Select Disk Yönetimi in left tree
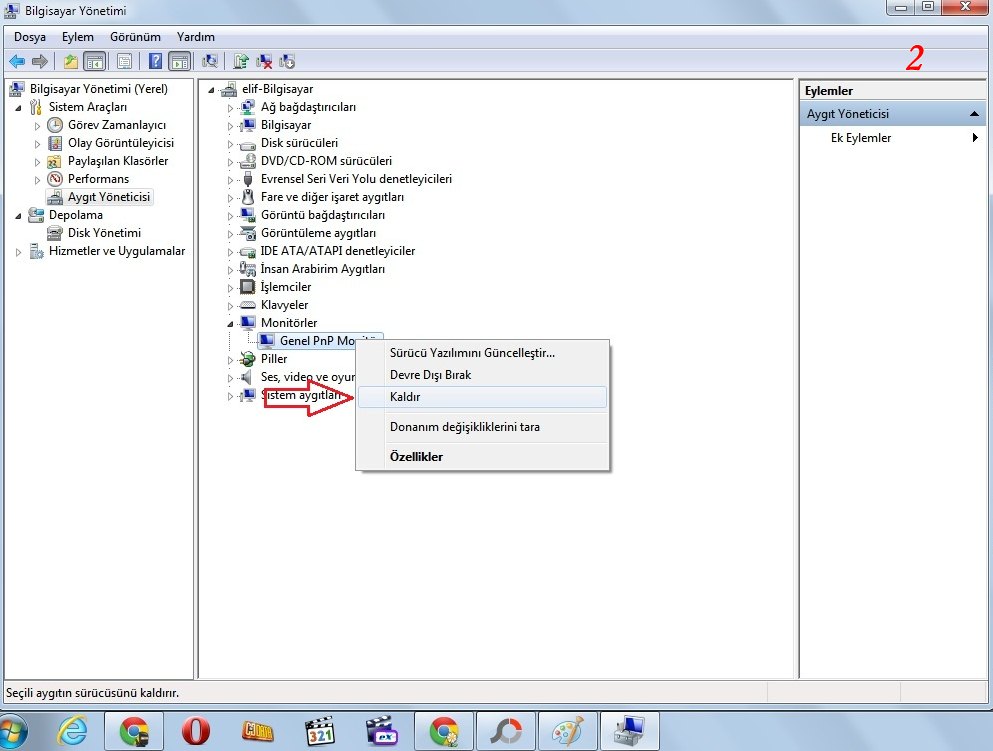This screenshot has width=993, height=751. [x=104, y=233]
